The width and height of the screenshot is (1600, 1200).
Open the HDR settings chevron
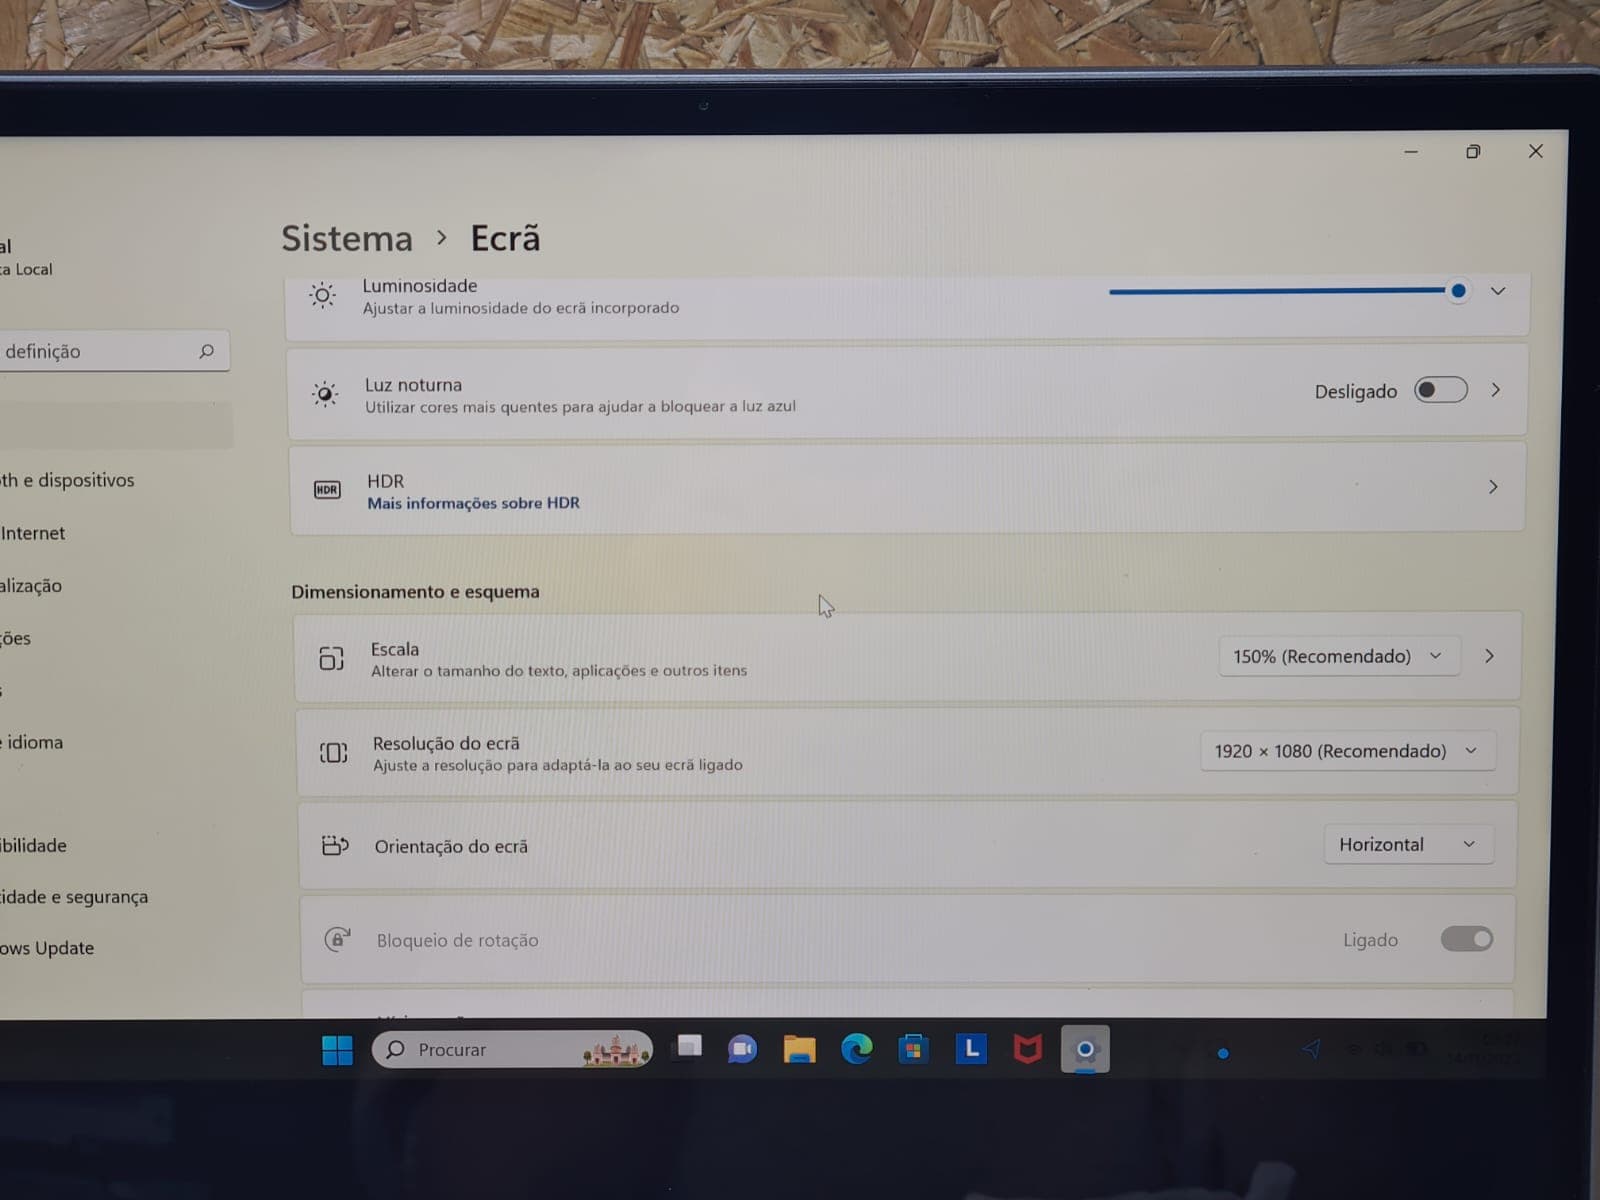click(x=1493, y=487)
